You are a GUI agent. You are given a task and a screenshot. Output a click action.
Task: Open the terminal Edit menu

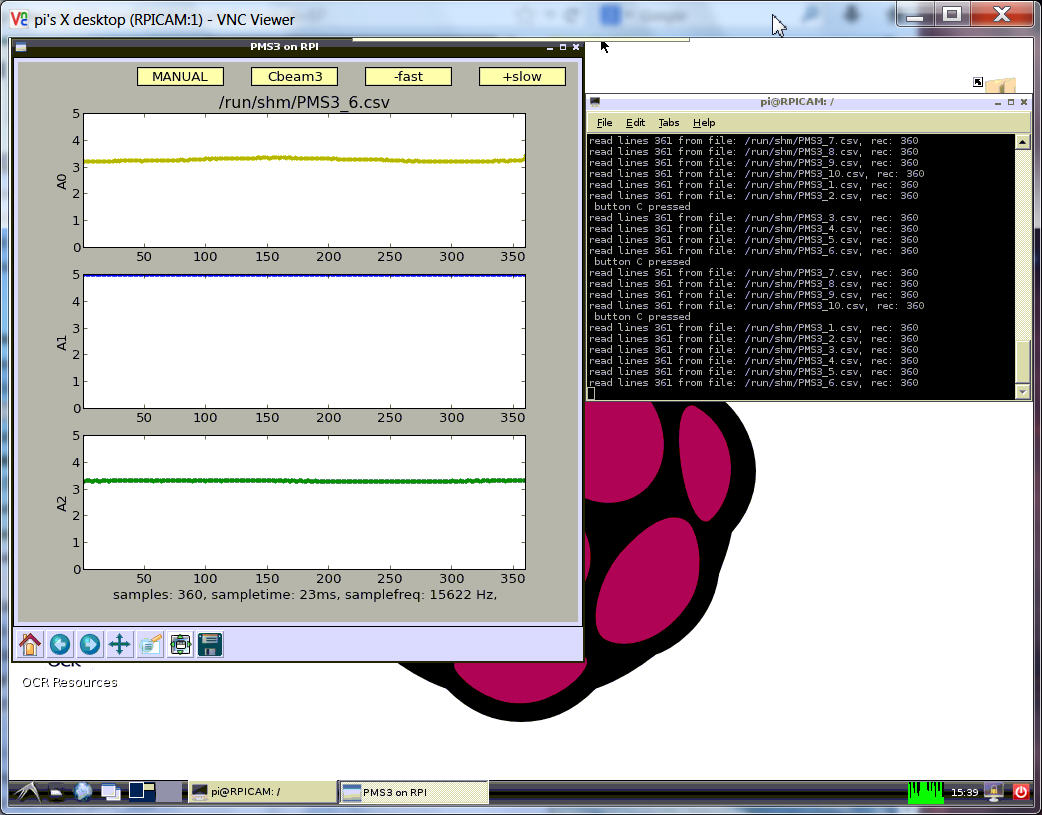pyautogui.click(x=635, y=123)
